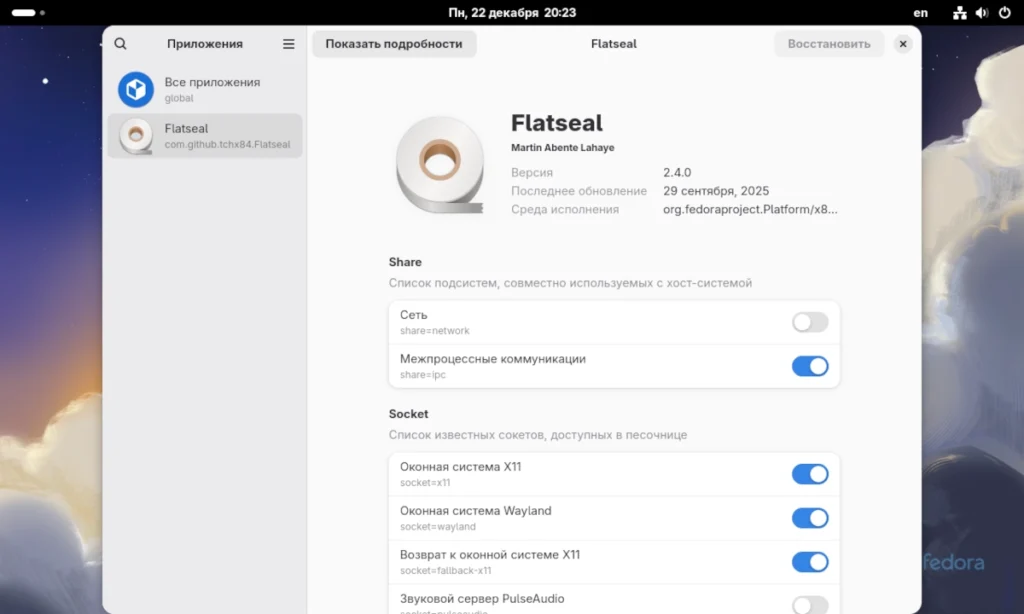Select Все приложения global entry
1024x614 pixels.
click(x=205, y=89)
